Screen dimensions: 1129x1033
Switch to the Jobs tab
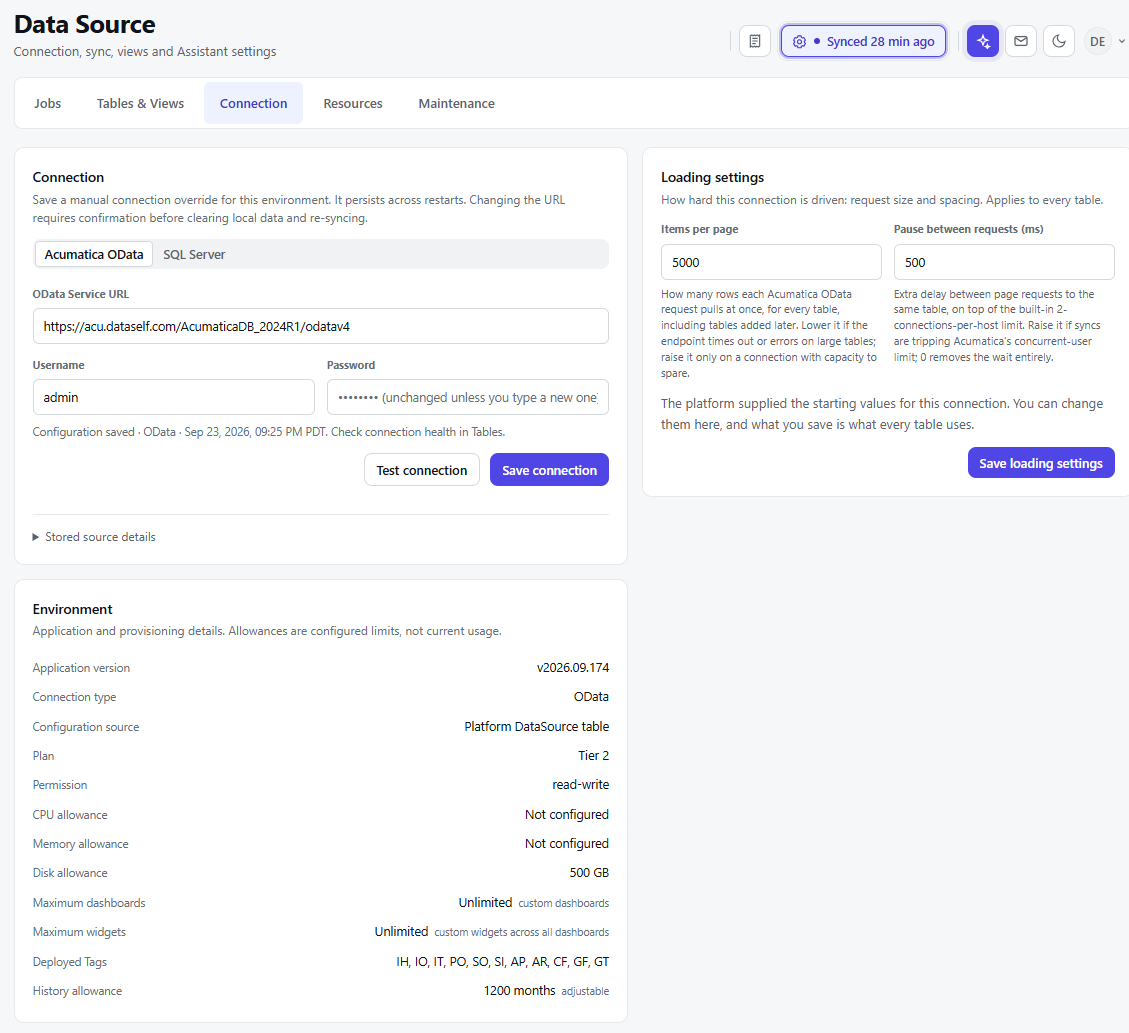pos(48,103)
